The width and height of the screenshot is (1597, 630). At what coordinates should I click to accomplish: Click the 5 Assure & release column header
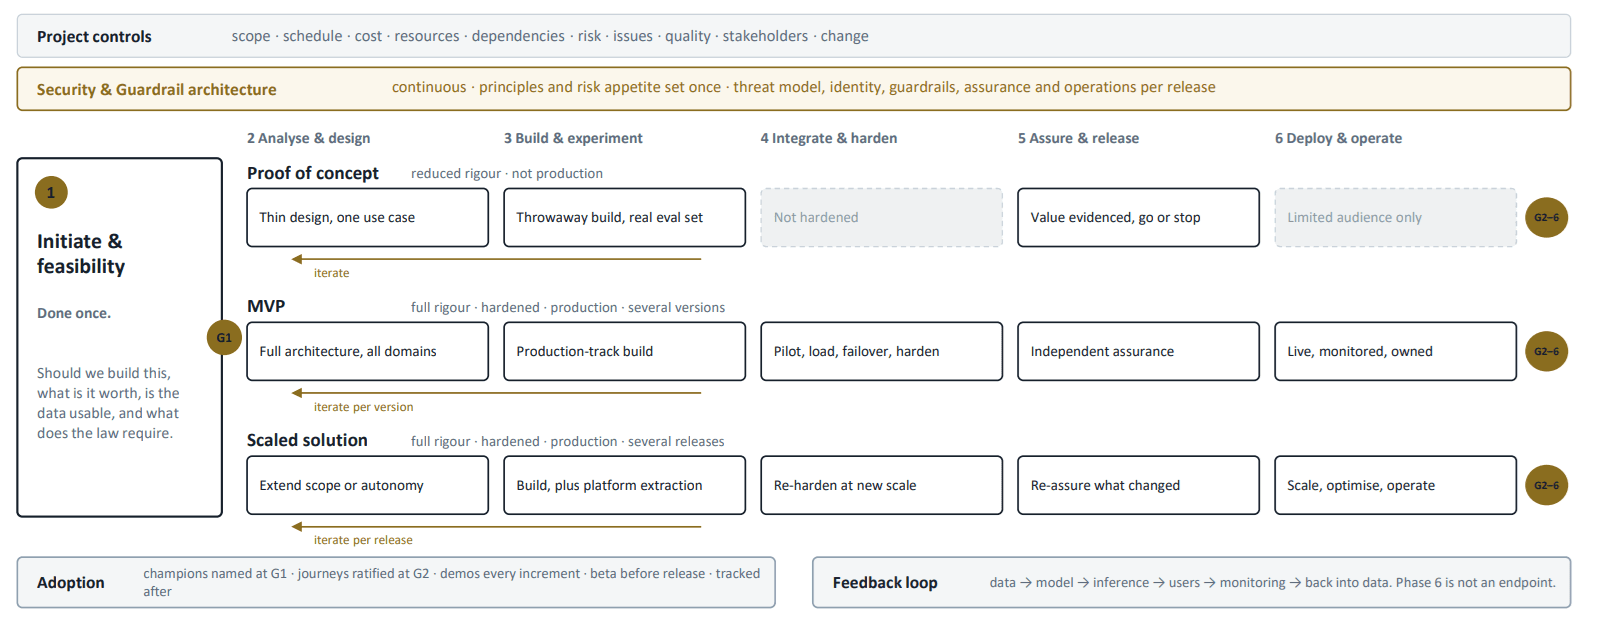pos(1078,138)
